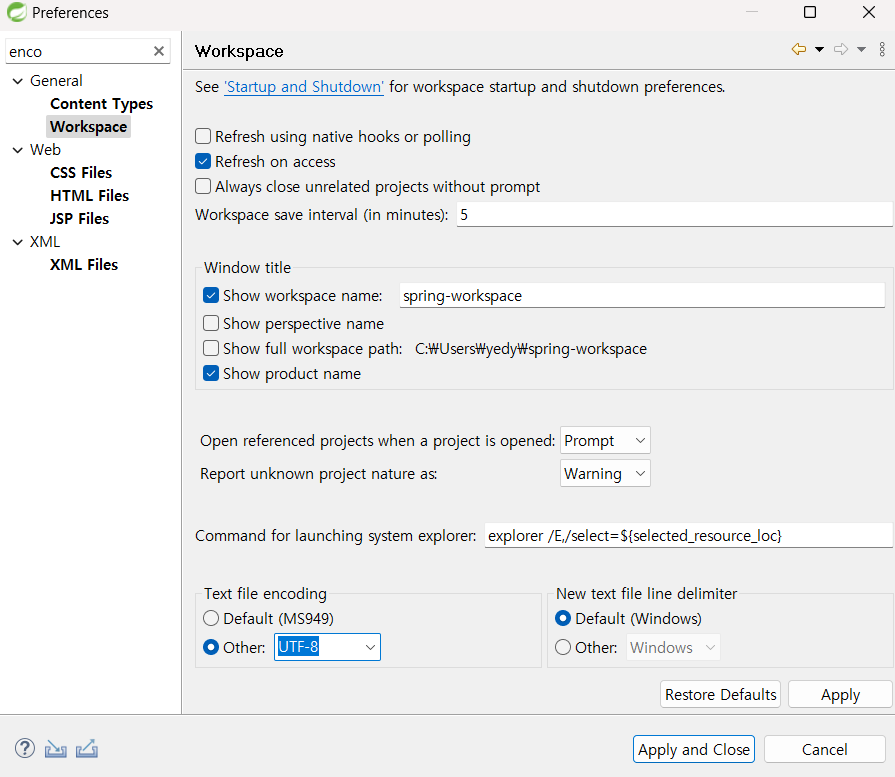895x777 pixels.
Task: Click the General tree label
Action: coord(56,81)
